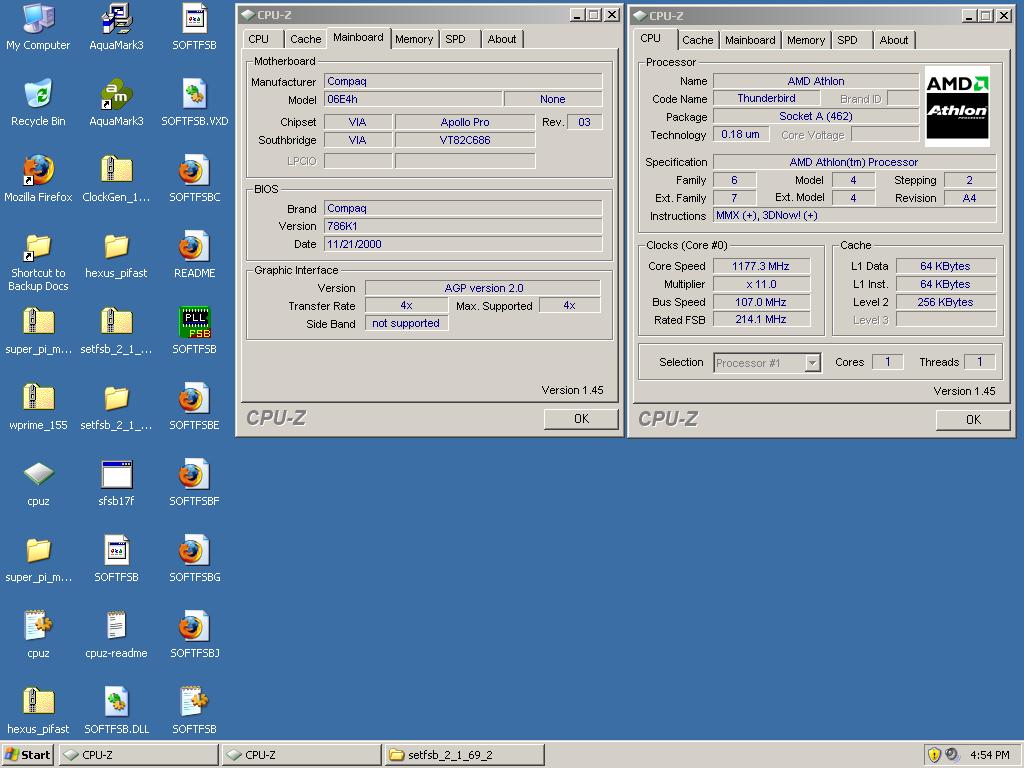Click the BIOS Date field 11/21/2000
Viewport: 1024px width, 768px height.
point(463,244)
